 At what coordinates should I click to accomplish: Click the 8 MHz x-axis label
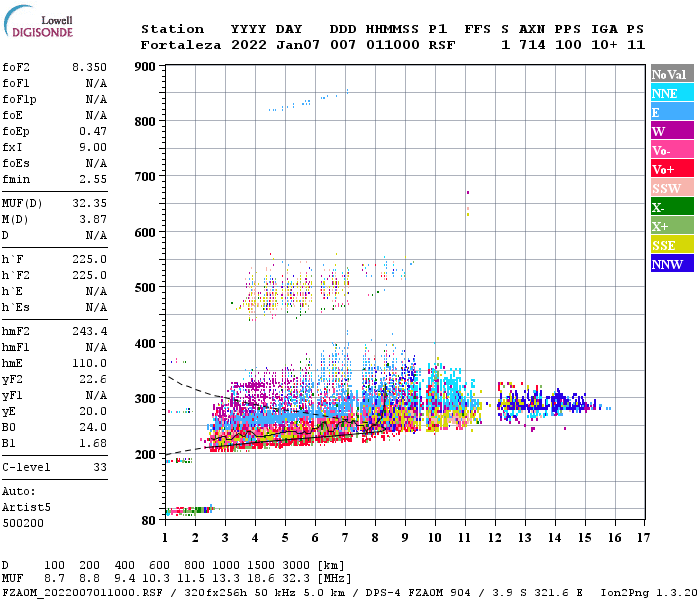pos(375,538)
